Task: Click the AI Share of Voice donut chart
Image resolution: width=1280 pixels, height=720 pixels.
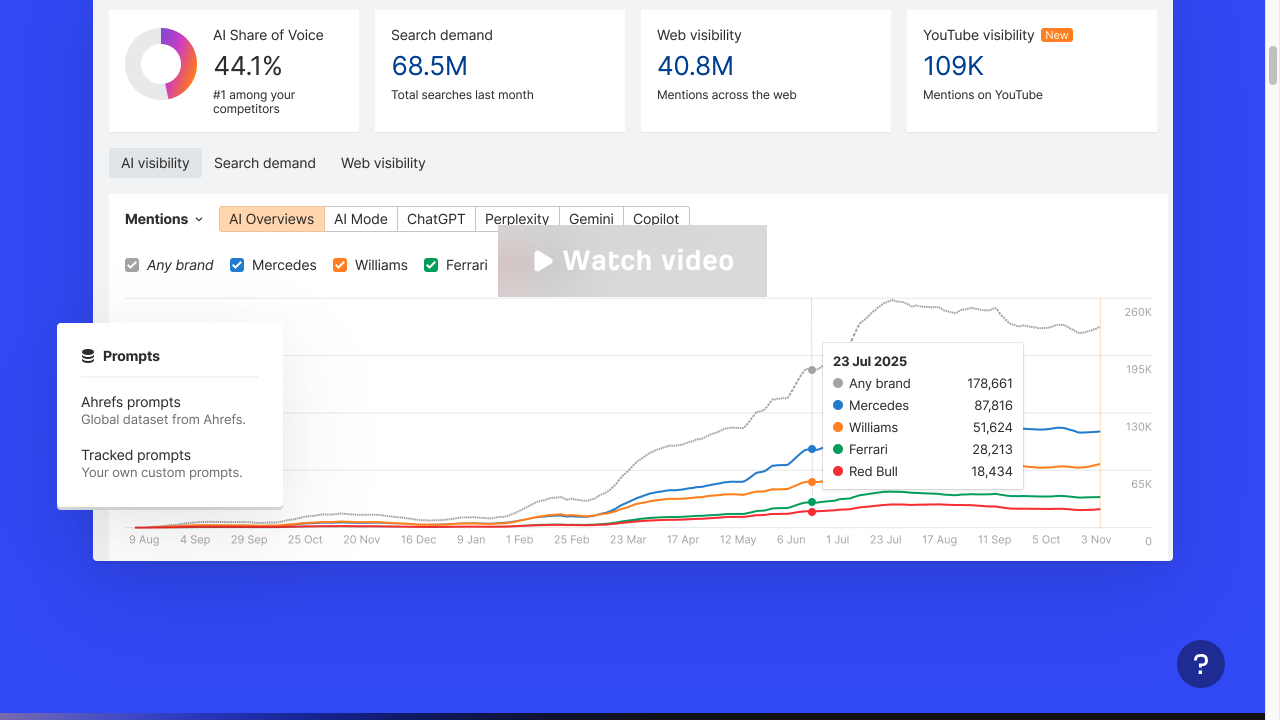Action: (161, 64)
